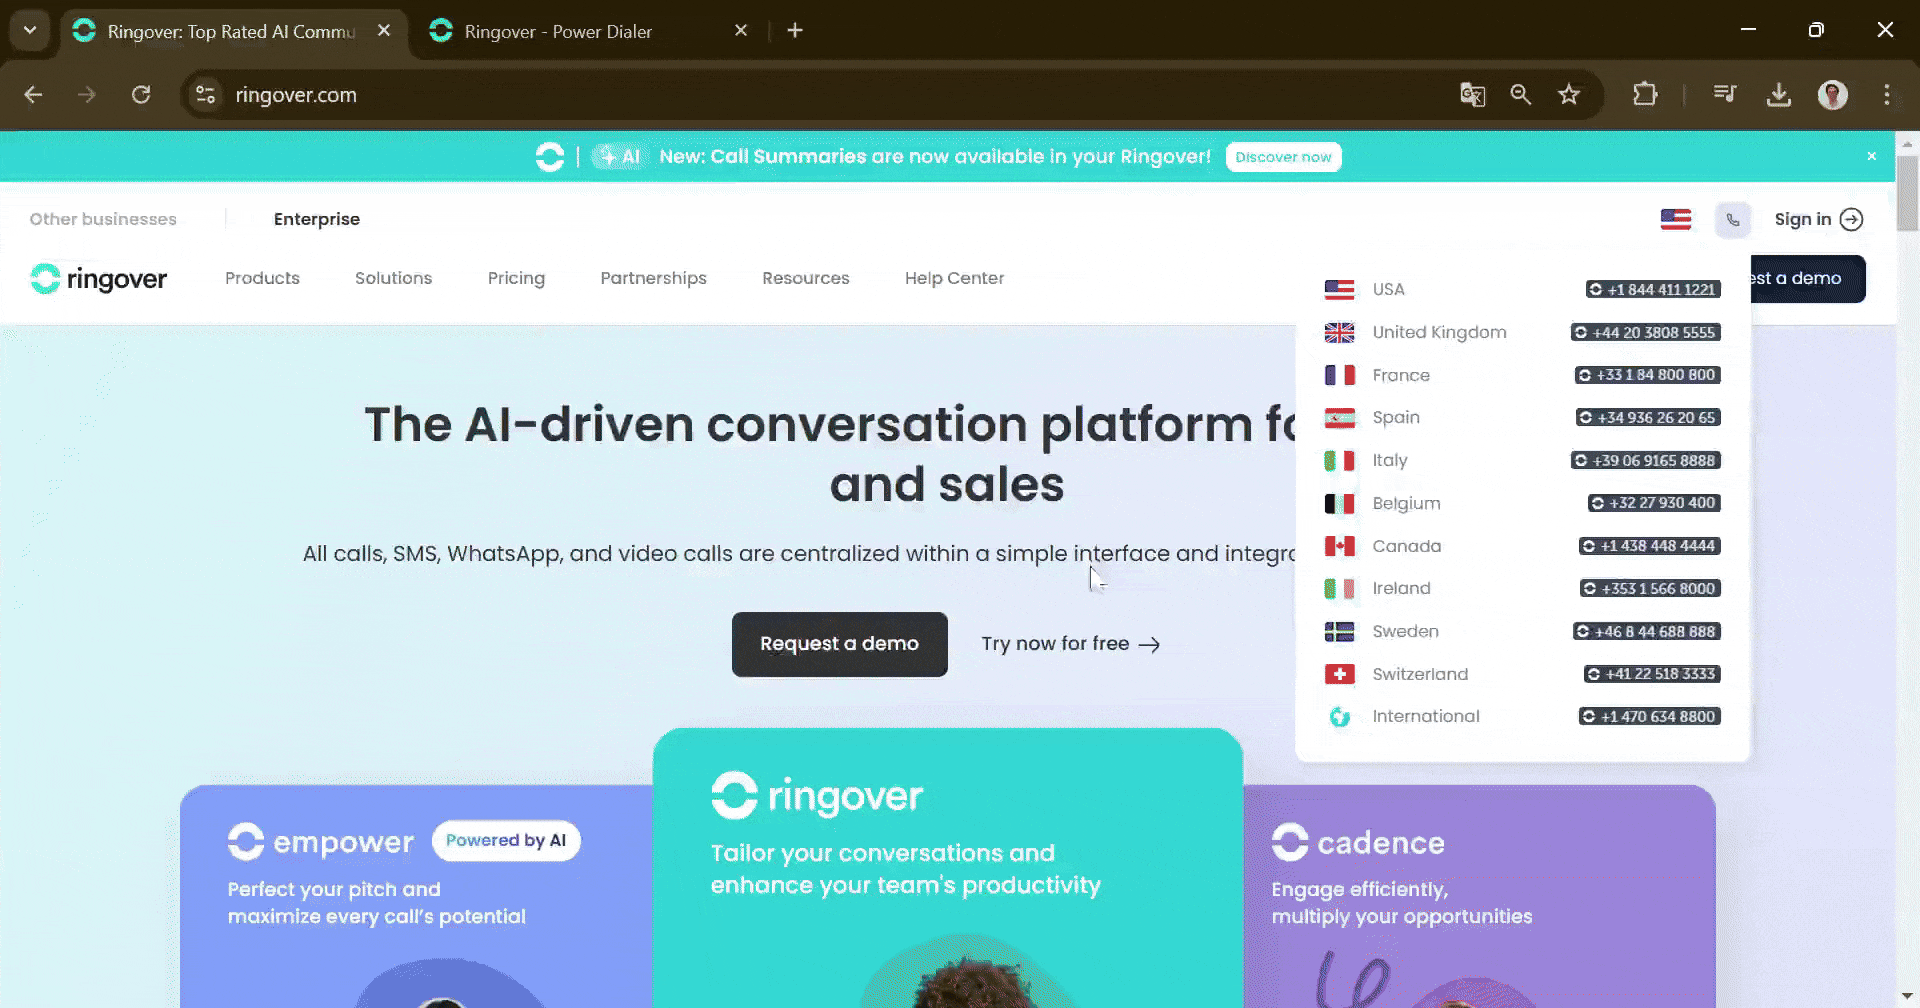Viewport: 1920px width, 1008px height.
Task: Expand the Products navigation menu
Action: [x=262, y=278]
